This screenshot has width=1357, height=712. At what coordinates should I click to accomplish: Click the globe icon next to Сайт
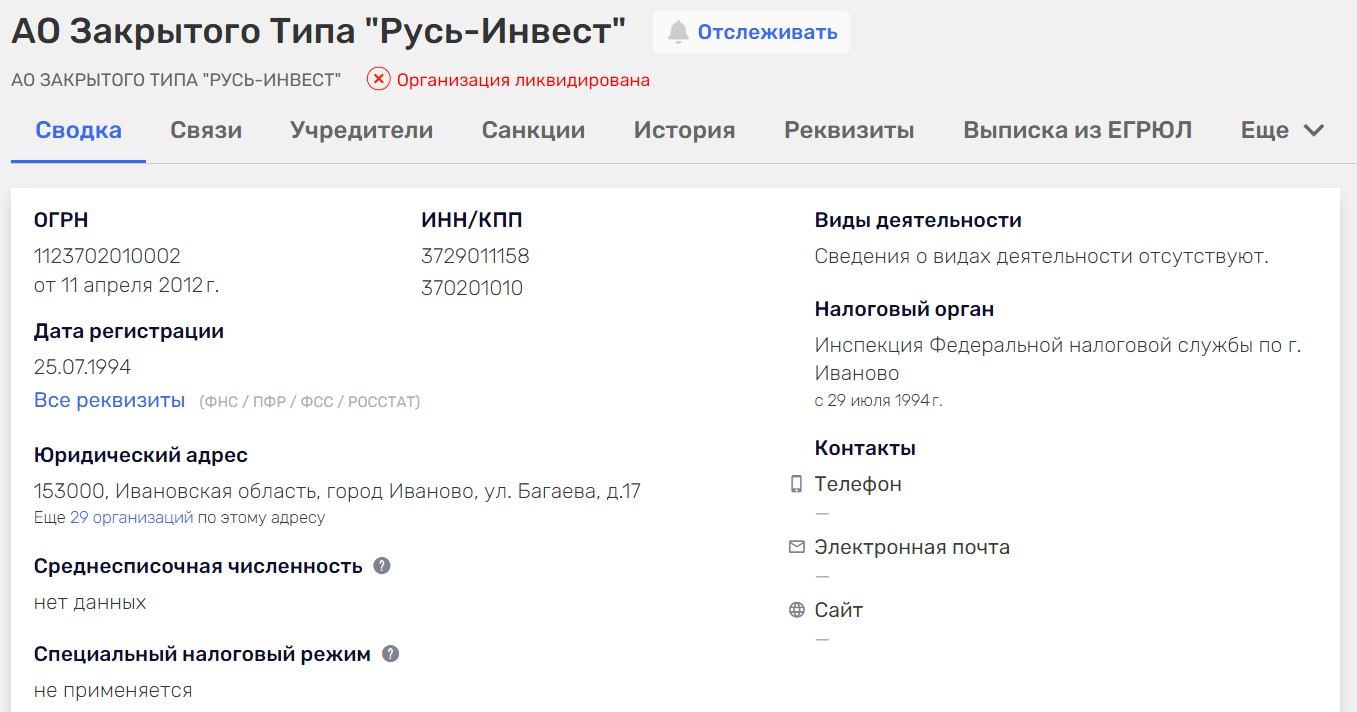796,610
